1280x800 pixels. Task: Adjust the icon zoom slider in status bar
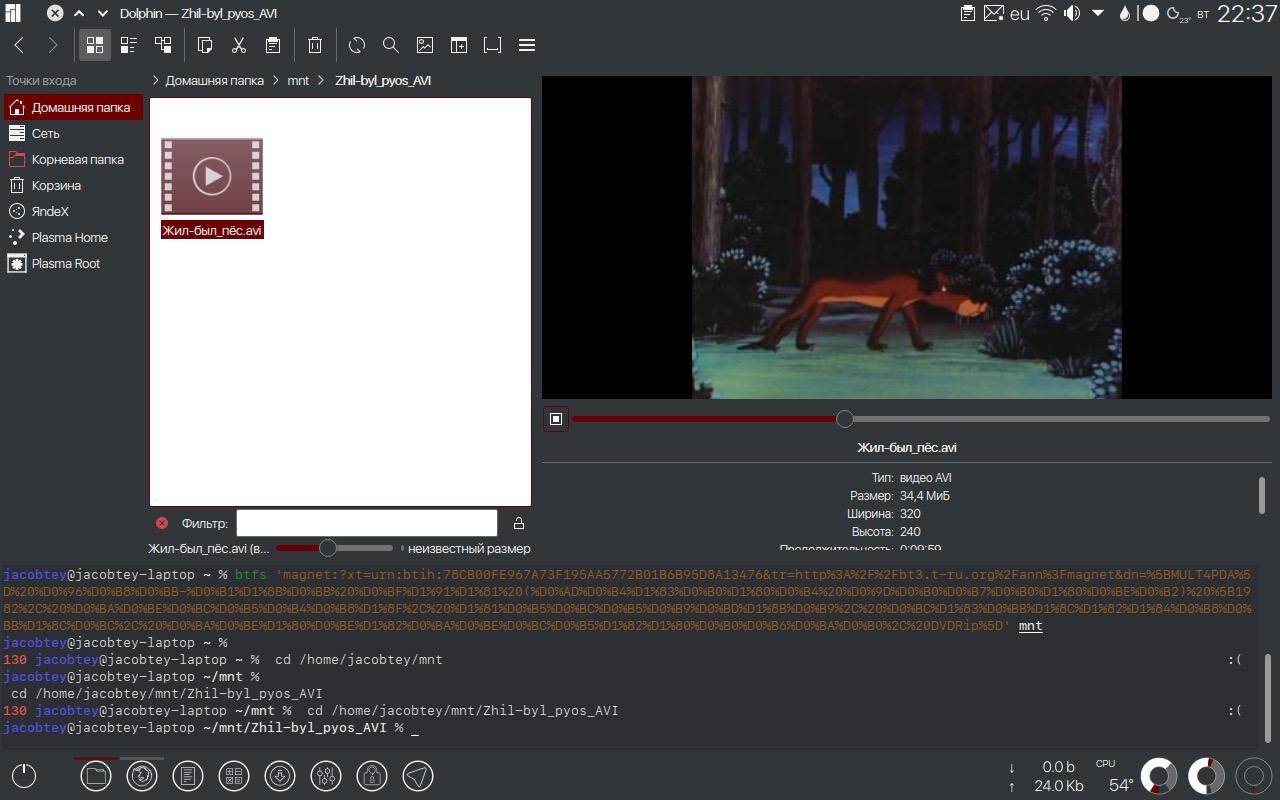pos(334,548)
